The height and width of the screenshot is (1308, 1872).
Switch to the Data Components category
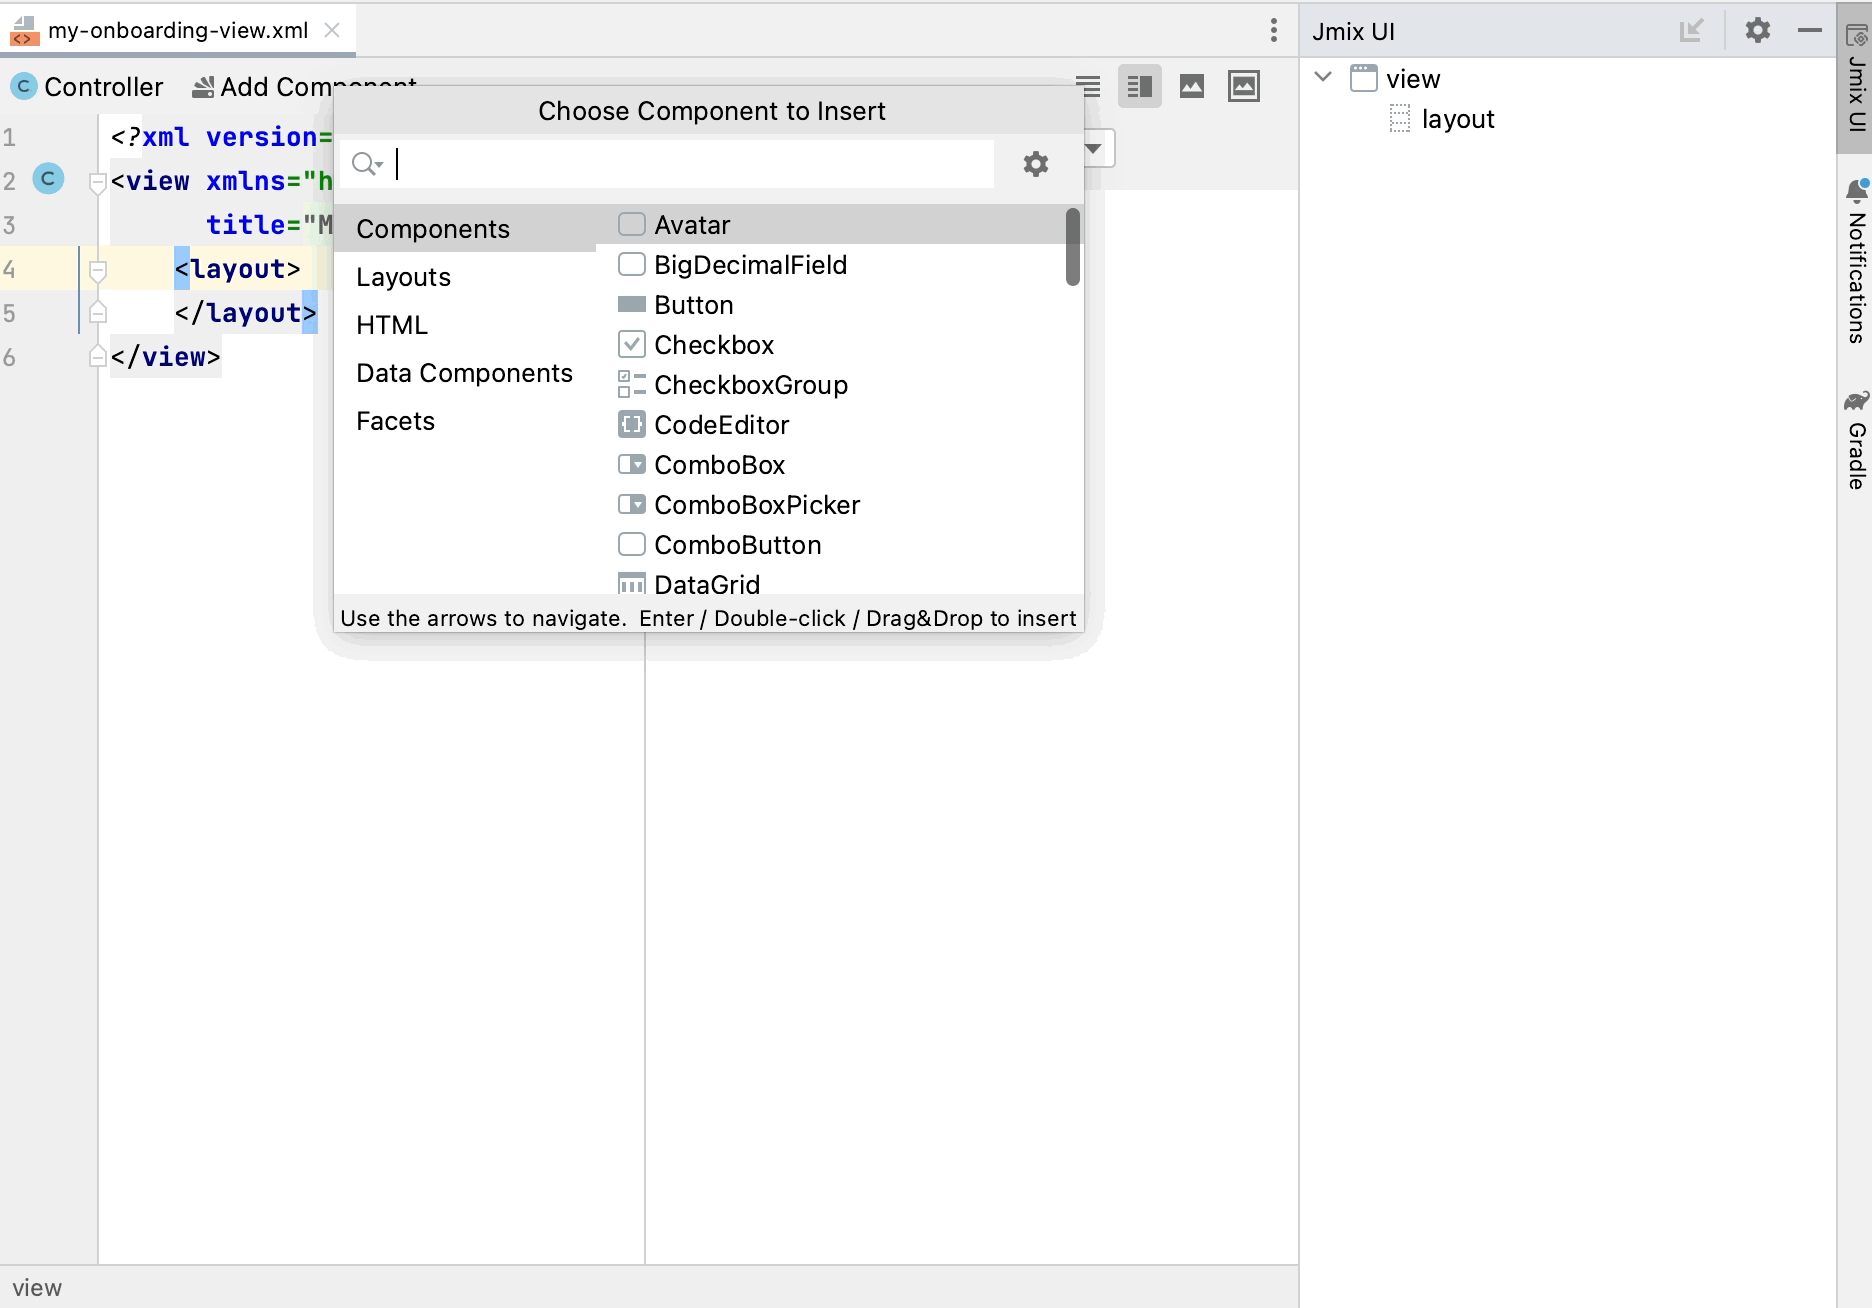click(464, 373)
